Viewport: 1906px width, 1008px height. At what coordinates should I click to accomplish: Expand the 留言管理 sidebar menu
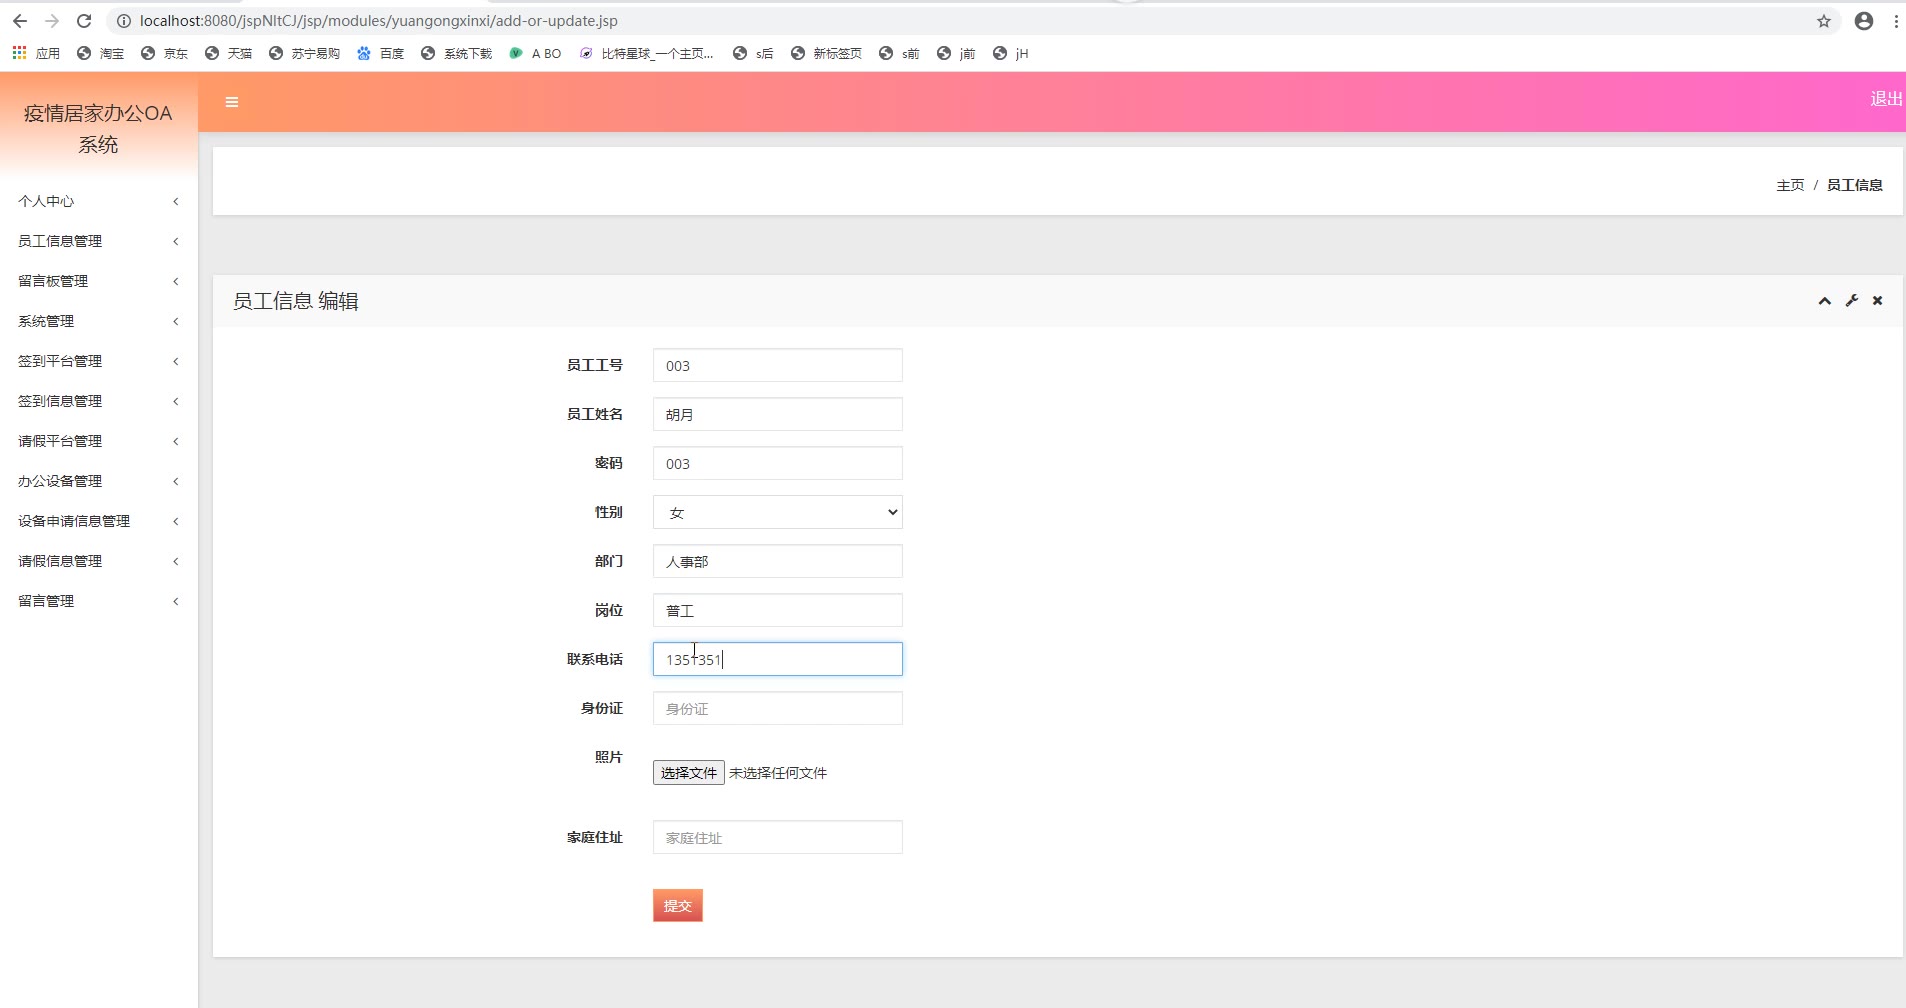99,601
